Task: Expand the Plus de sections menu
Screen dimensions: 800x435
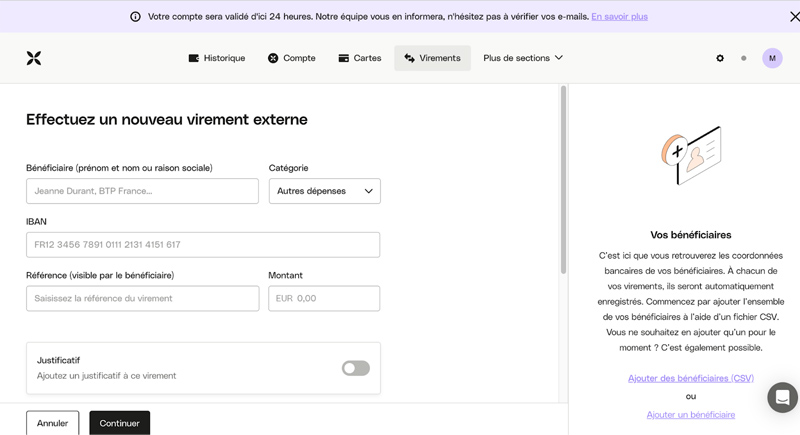Action: (x=523, y=58)
